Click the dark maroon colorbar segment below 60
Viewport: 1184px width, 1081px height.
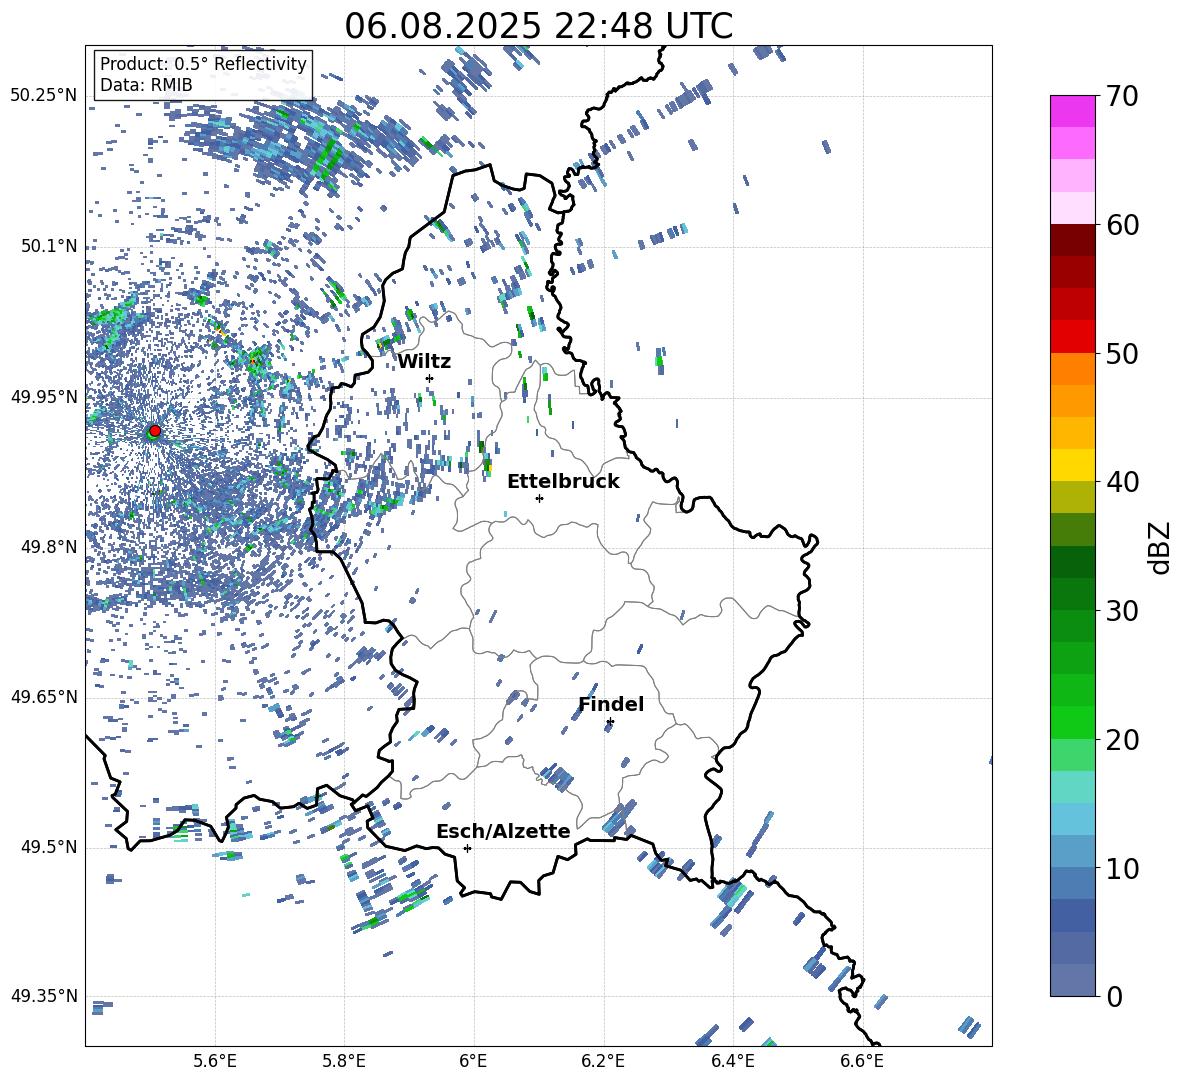(1073, 240)
